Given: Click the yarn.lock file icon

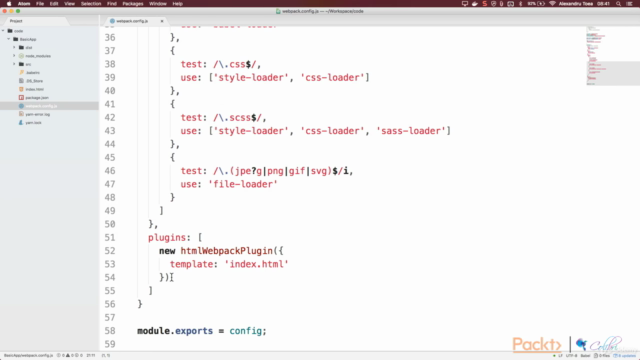Looking at the screenshot, I should pos(21,122).
